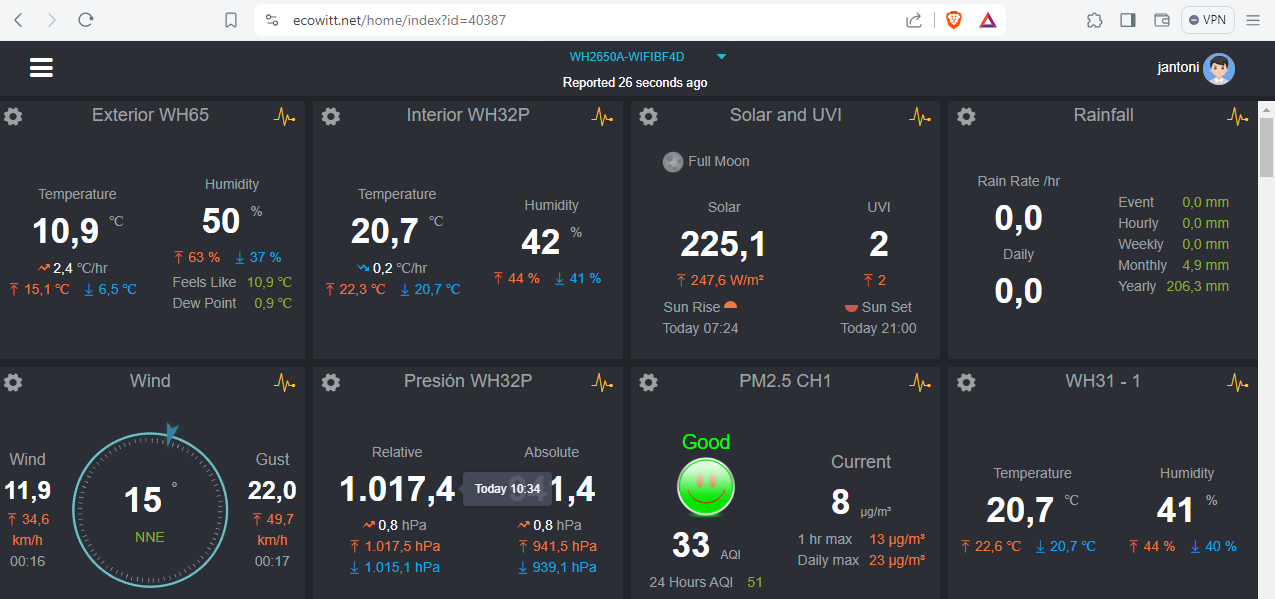
Task: Toggle the VPN button in browser toolbar
Action: [x=1208, y=20]
